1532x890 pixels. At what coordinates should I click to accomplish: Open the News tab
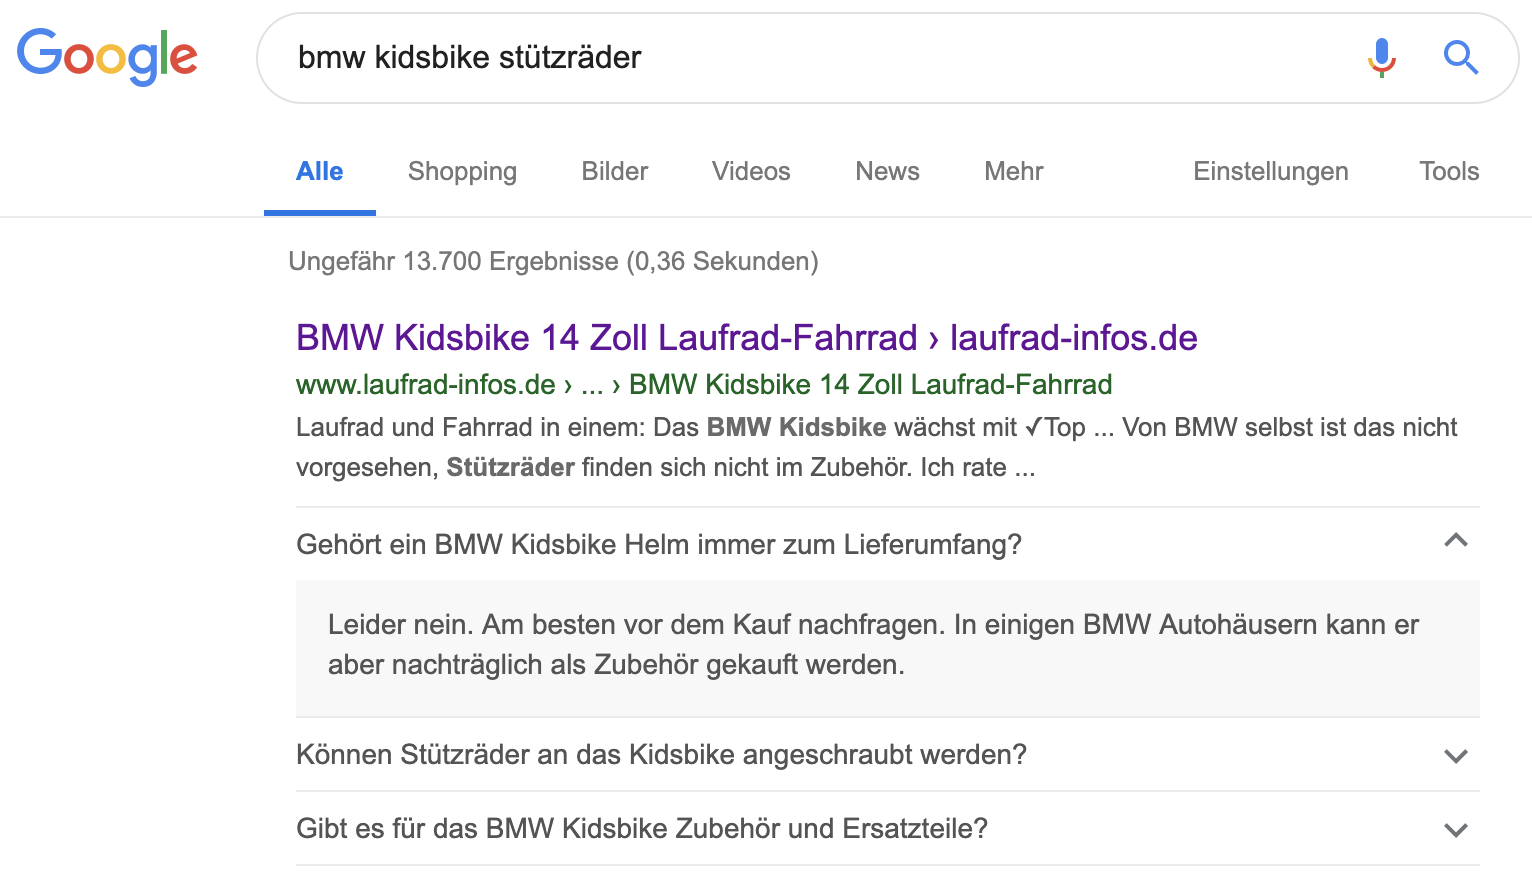(887, 171)
